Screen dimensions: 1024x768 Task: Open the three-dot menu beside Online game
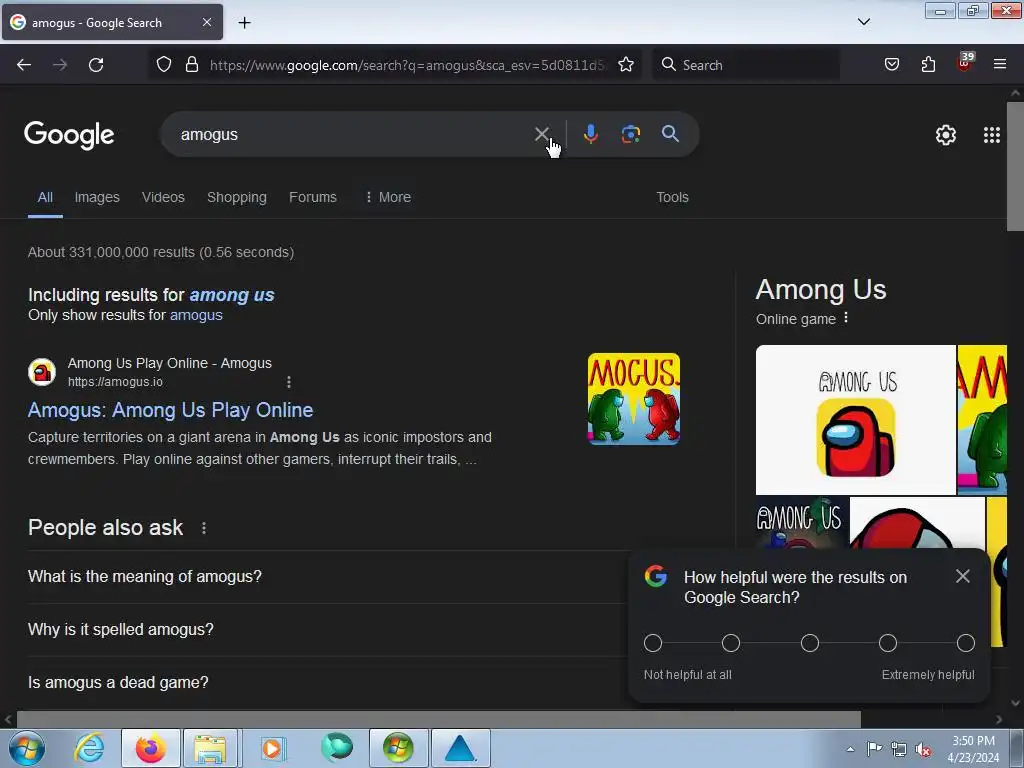pyautogui.click(x=846, y=318)
